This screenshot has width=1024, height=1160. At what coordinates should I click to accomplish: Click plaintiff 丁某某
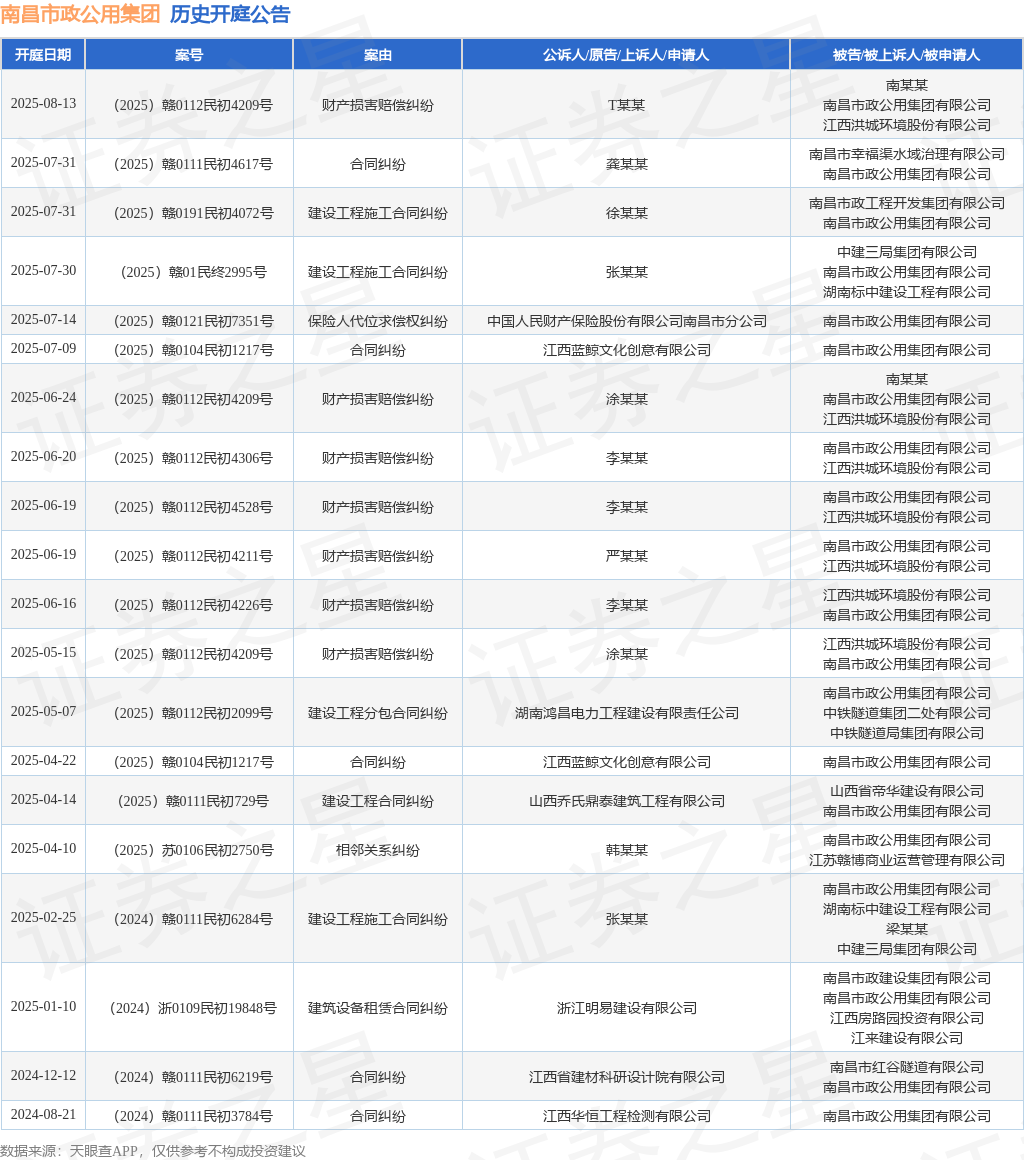627,105
